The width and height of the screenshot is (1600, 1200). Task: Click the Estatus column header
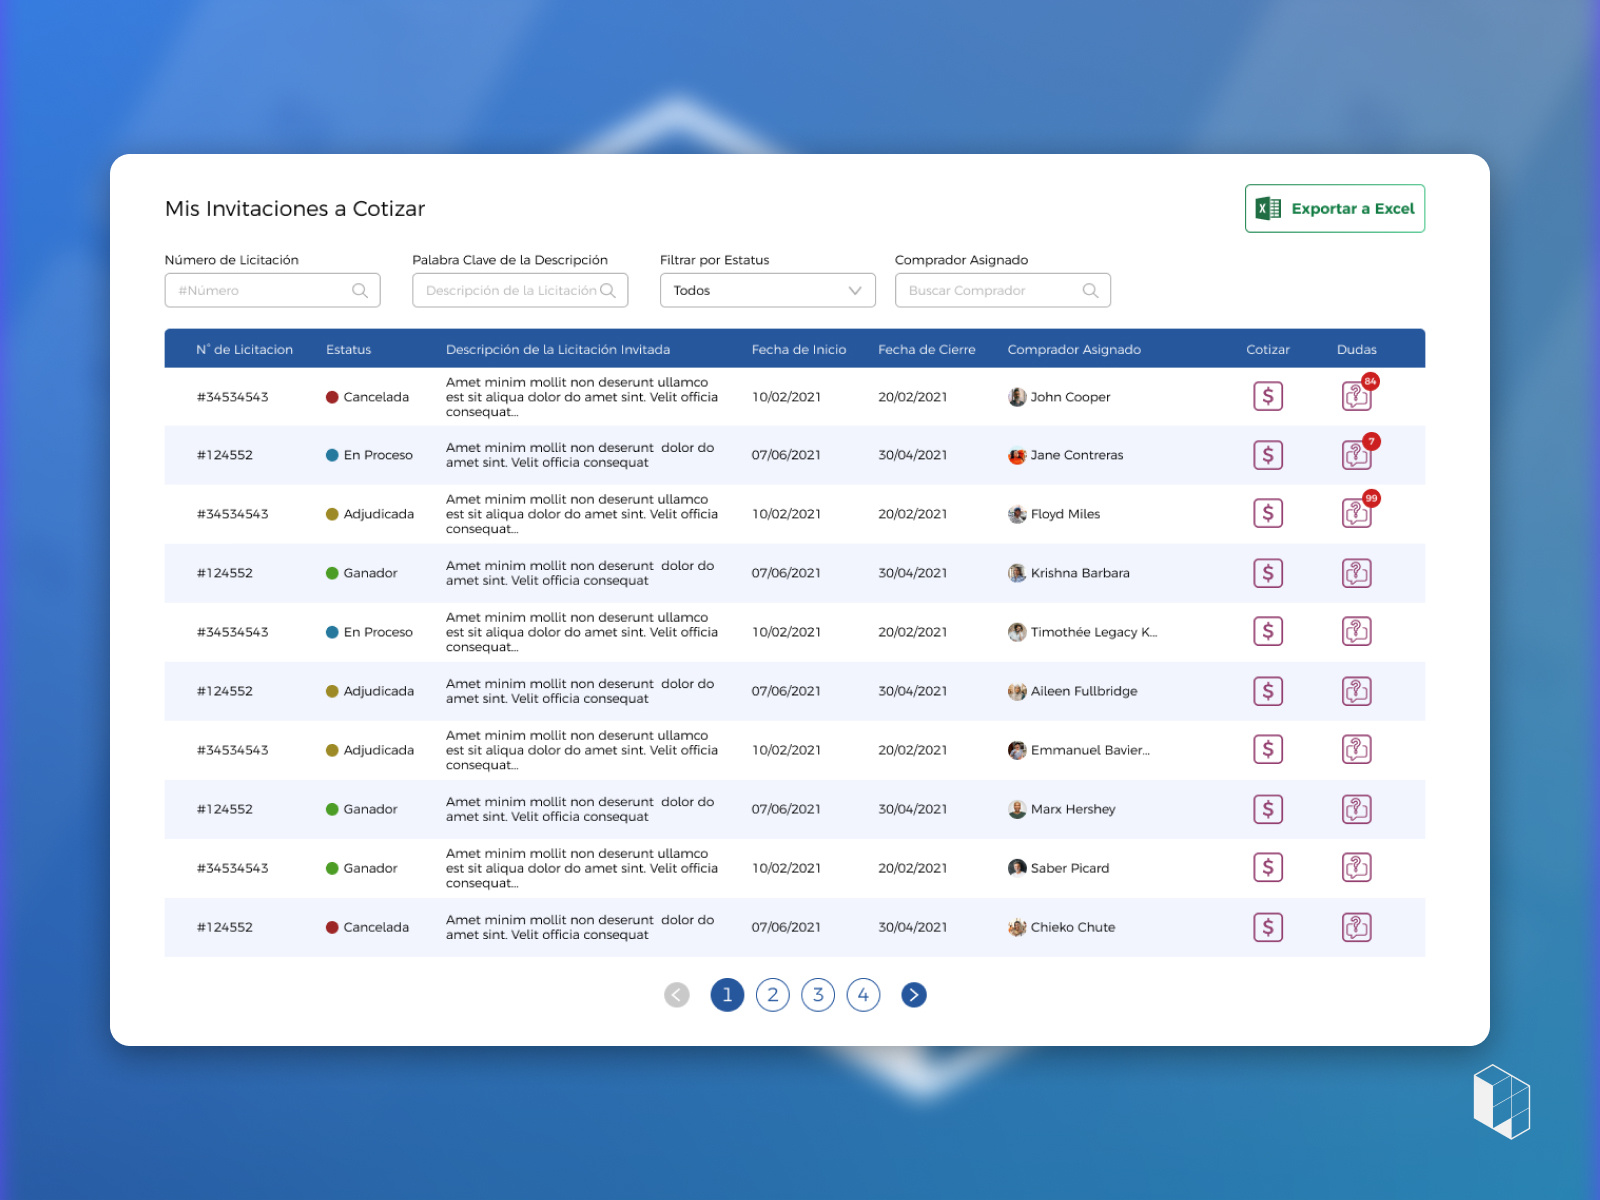pyautogui.click(x=348, y=349)
